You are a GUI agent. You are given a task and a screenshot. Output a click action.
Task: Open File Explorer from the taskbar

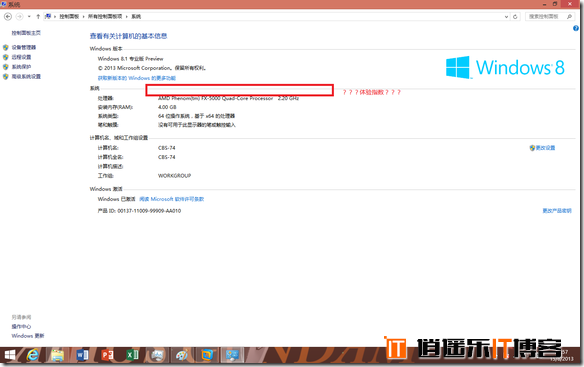pyautogui.click(x=58, y=355)
